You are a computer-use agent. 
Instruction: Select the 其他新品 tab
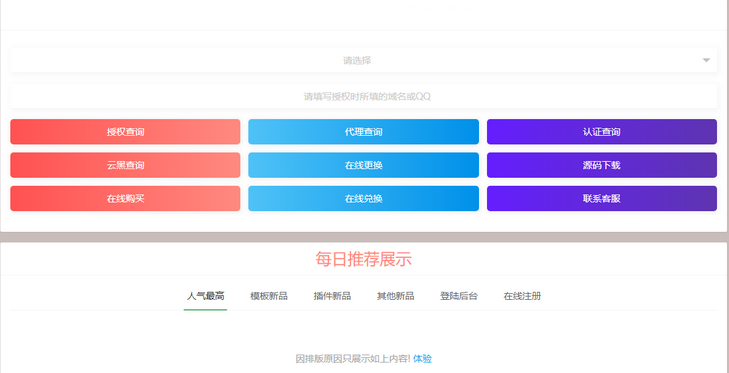click(395, 296)
